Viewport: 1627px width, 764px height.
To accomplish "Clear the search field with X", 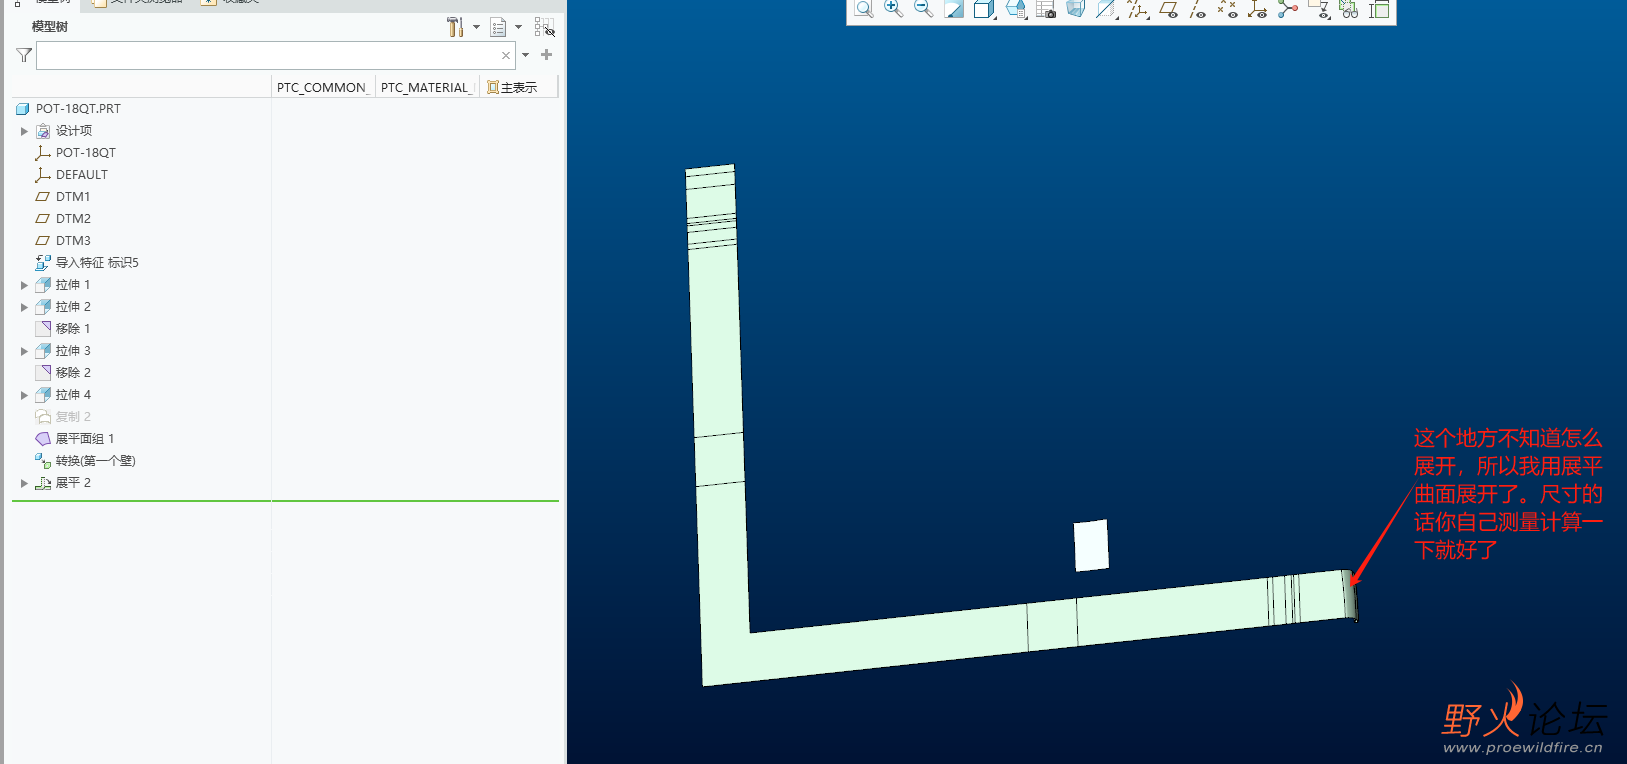I will point(506,55).
